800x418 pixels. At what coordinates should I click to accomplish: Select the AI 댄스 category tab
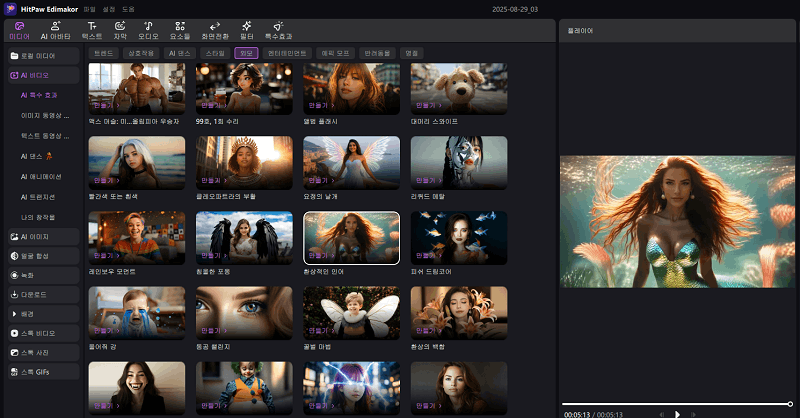(x=181, y=53)
